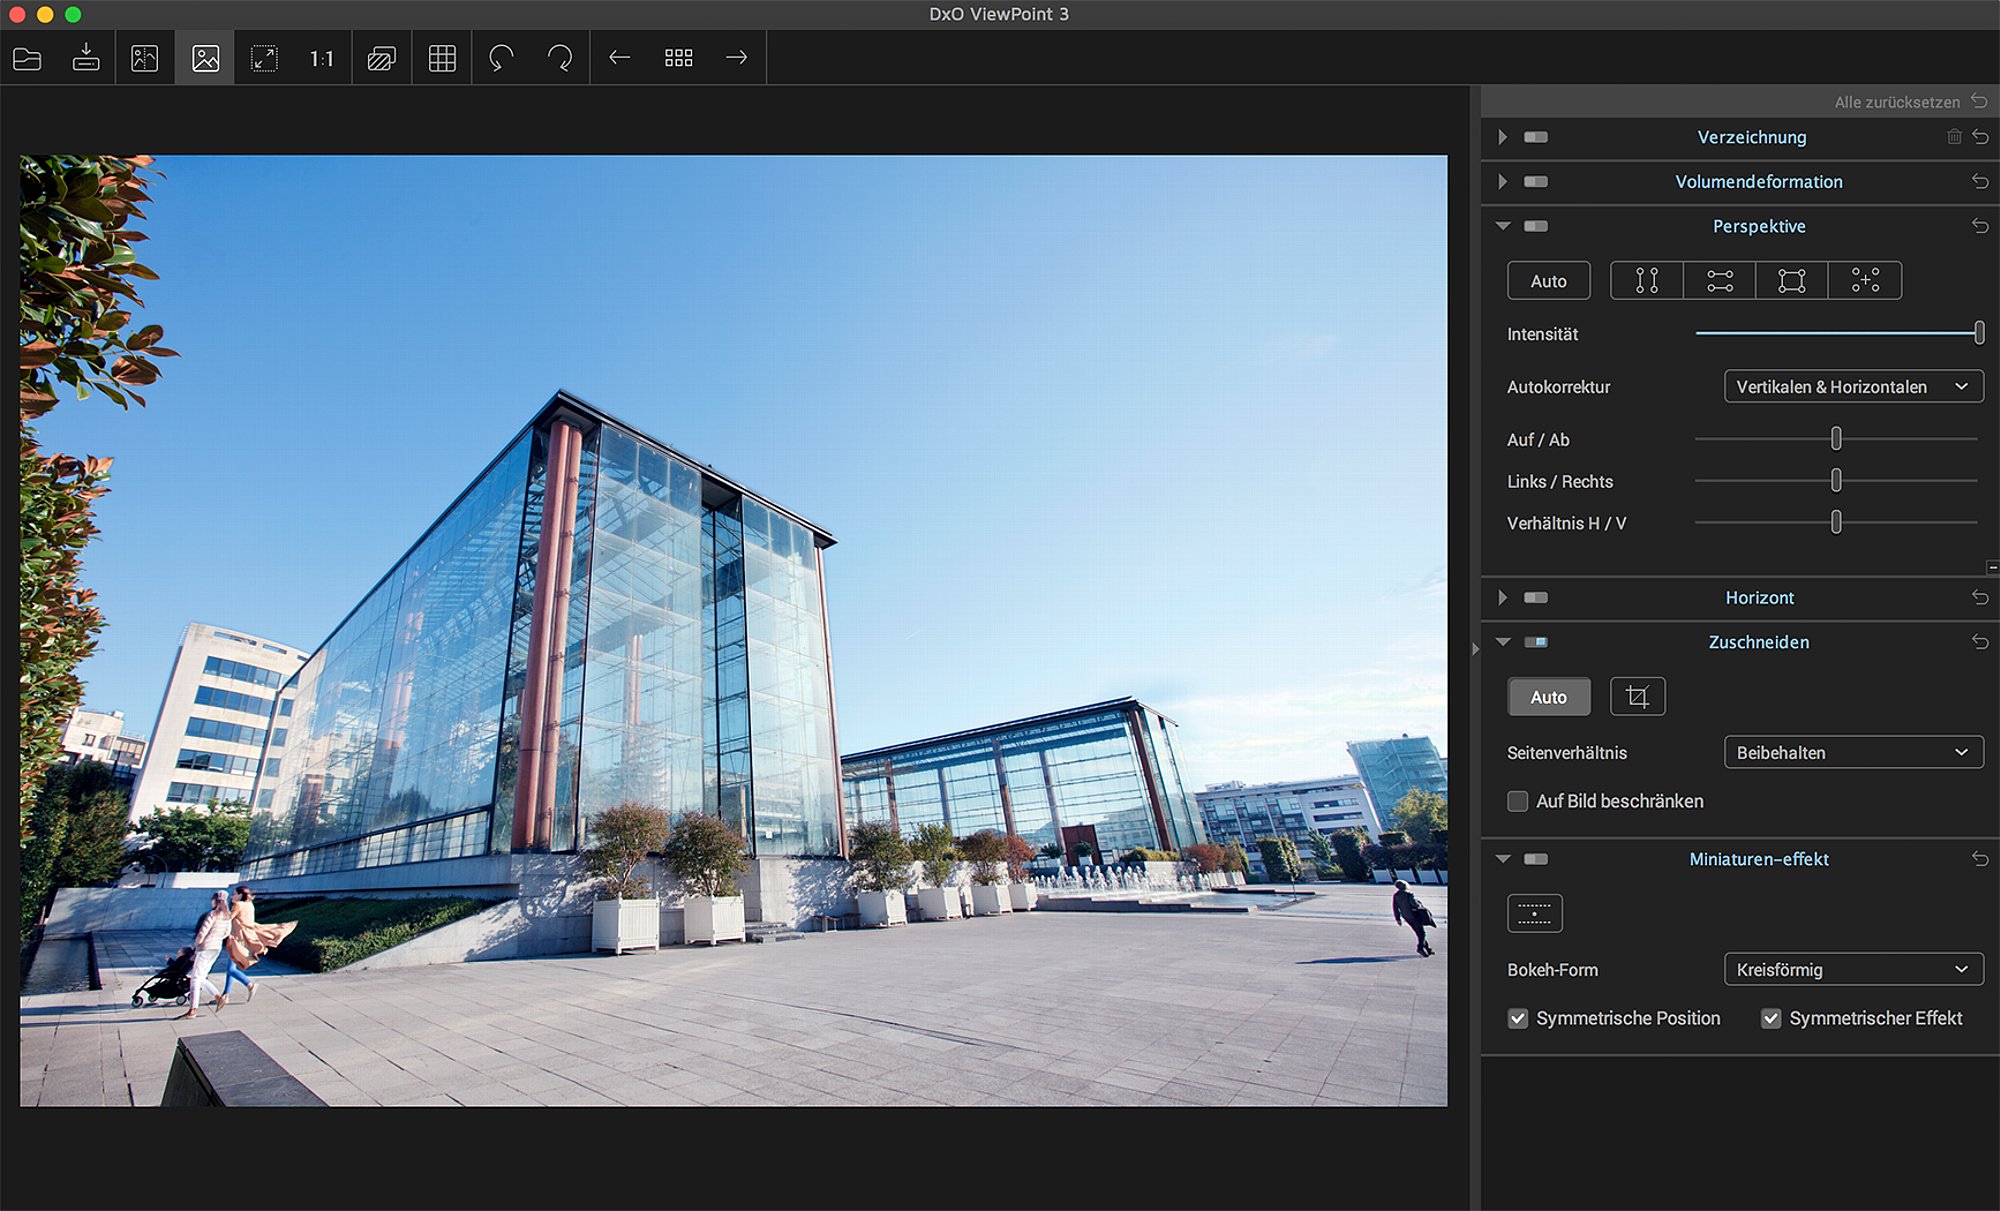Image resolution: width=2000 pixels, height=1211 pixels.
Task: Go to next image arrow
Action: (737, 58)
